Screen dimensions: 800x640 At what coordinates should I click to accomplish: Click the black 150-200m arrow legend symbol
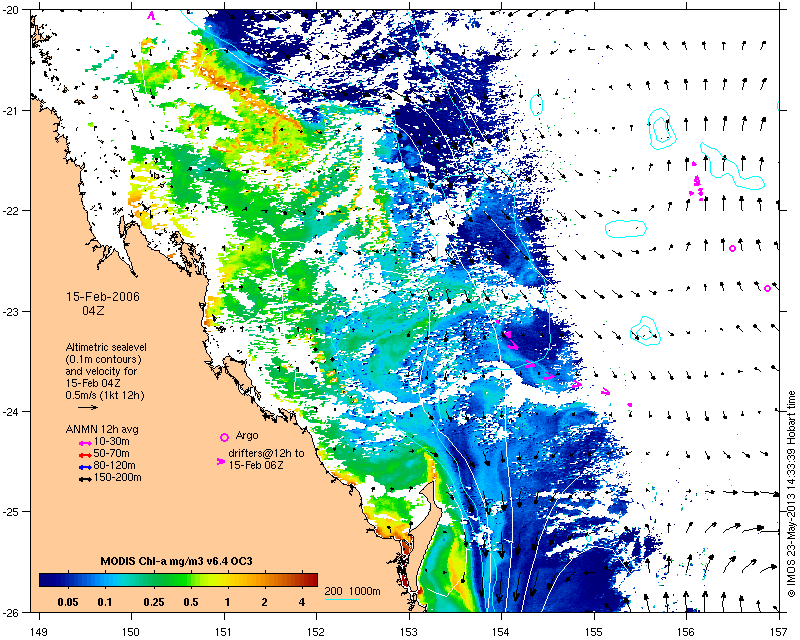(85, 479)
